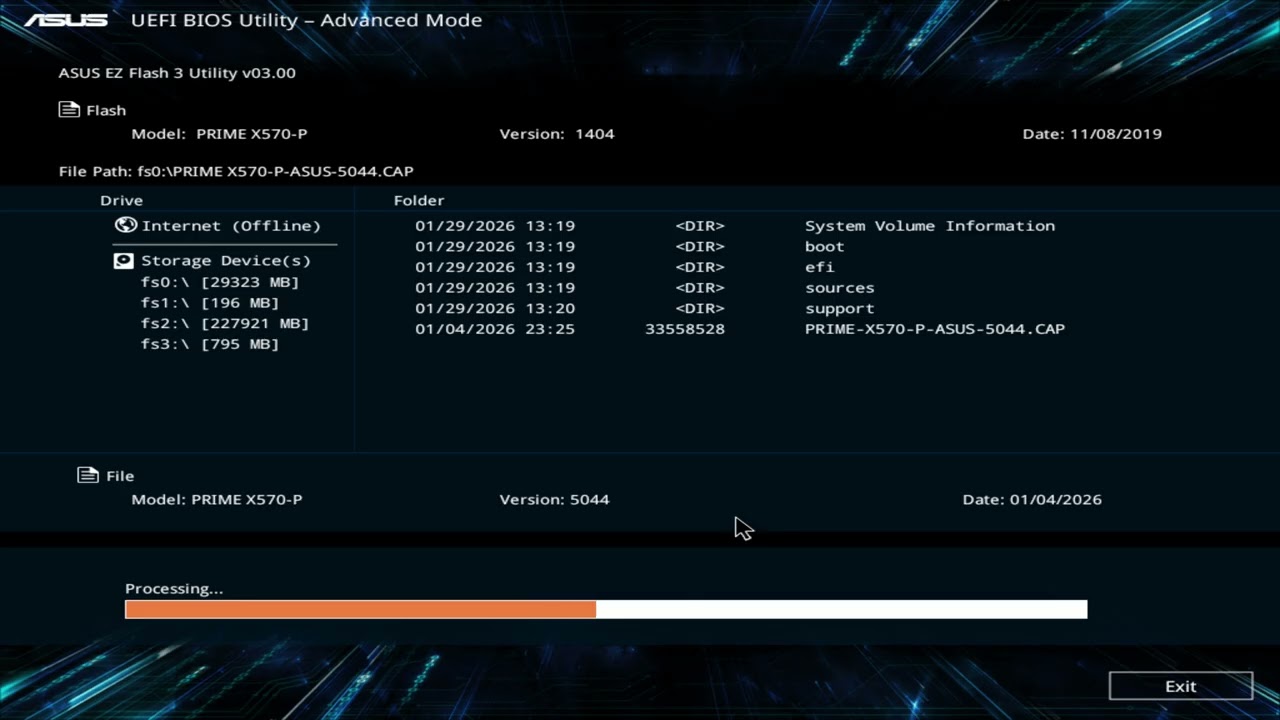Click file Version: 5044 text
Screen dimensions: 1280x720
554,499
